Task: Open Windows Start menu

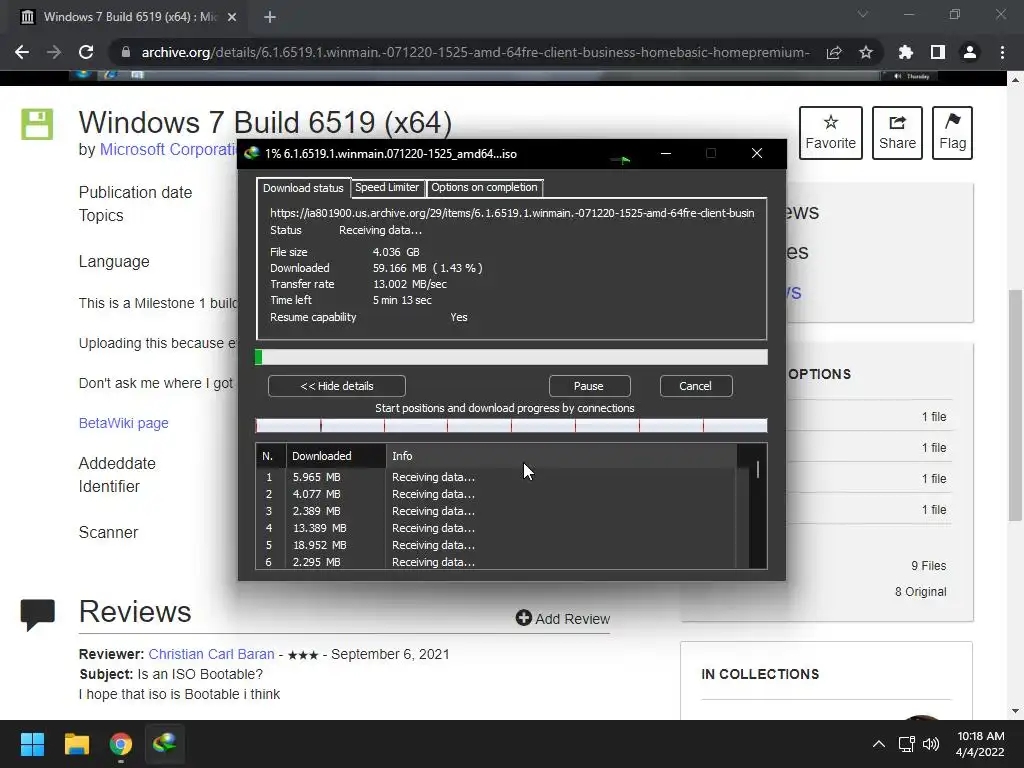Action: coord(32,744)
